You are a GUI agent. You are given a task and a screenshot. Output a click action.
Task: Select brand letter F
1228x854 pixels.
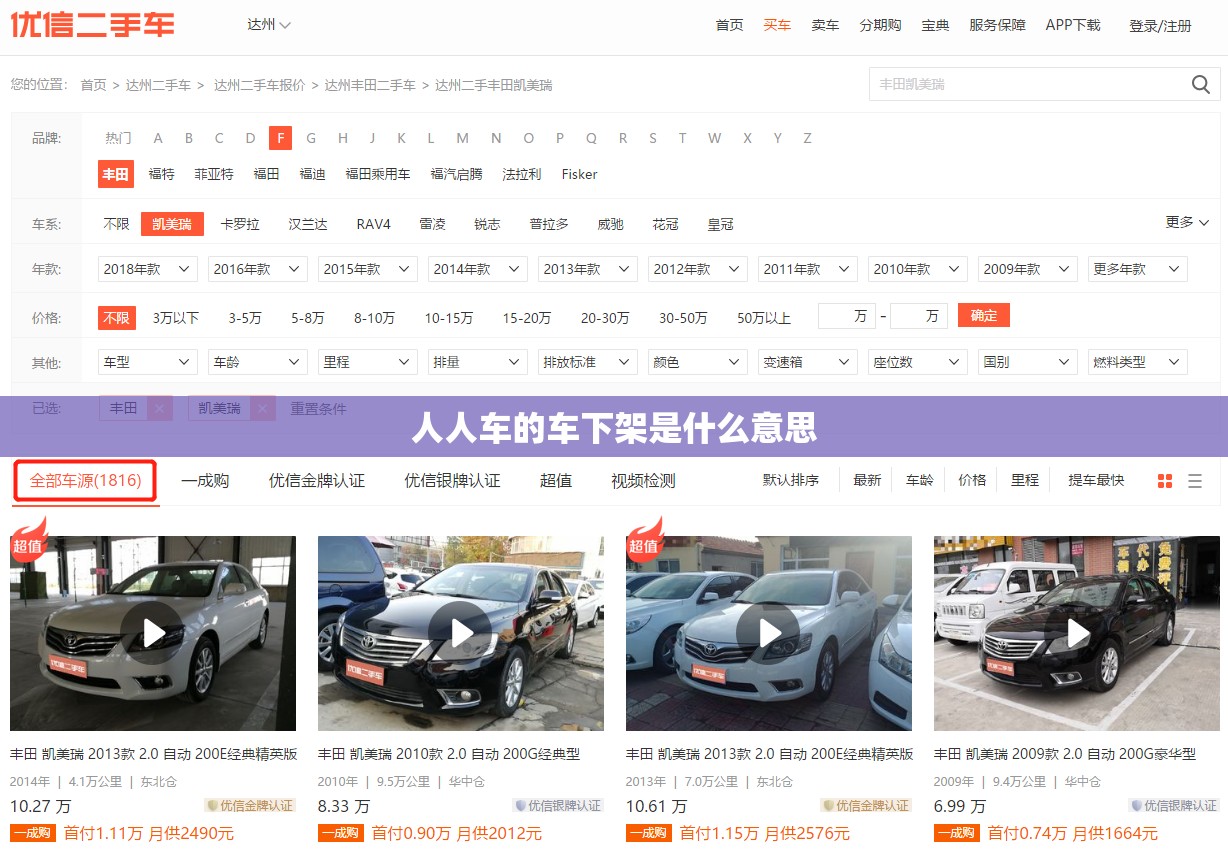click(281, 138)
